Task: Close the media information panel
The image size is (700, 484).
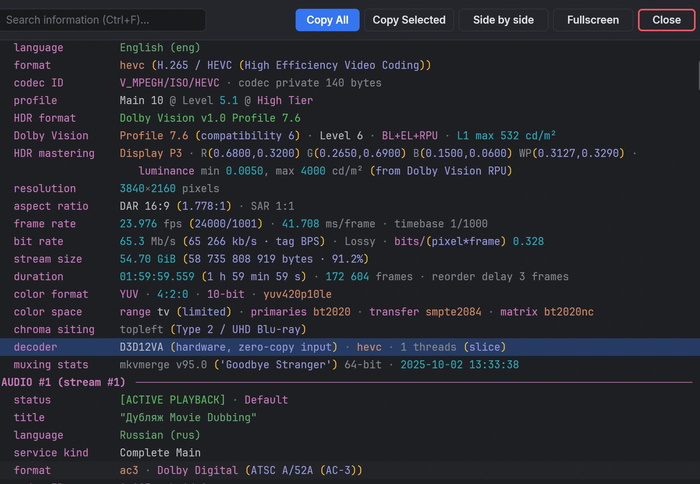Action: point(667,20)
